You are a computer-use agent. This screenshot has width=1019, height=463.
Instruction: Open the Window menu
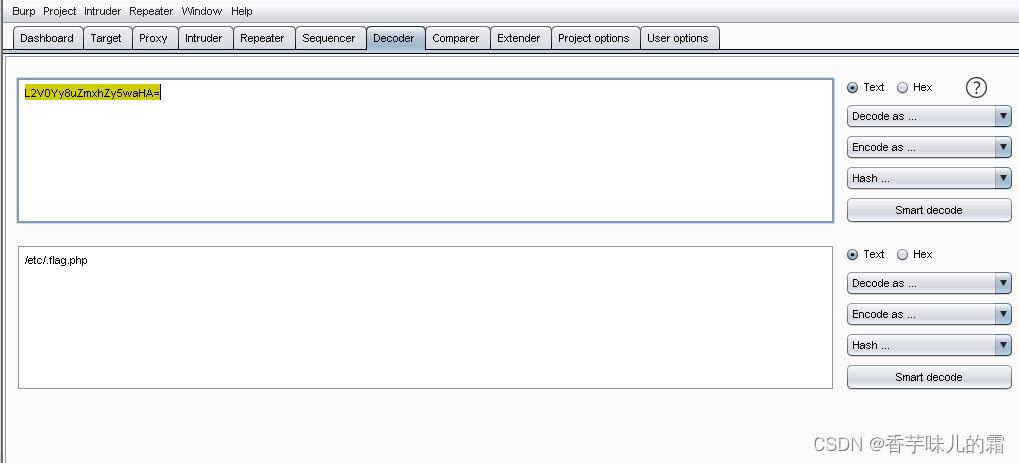point(202,11)
